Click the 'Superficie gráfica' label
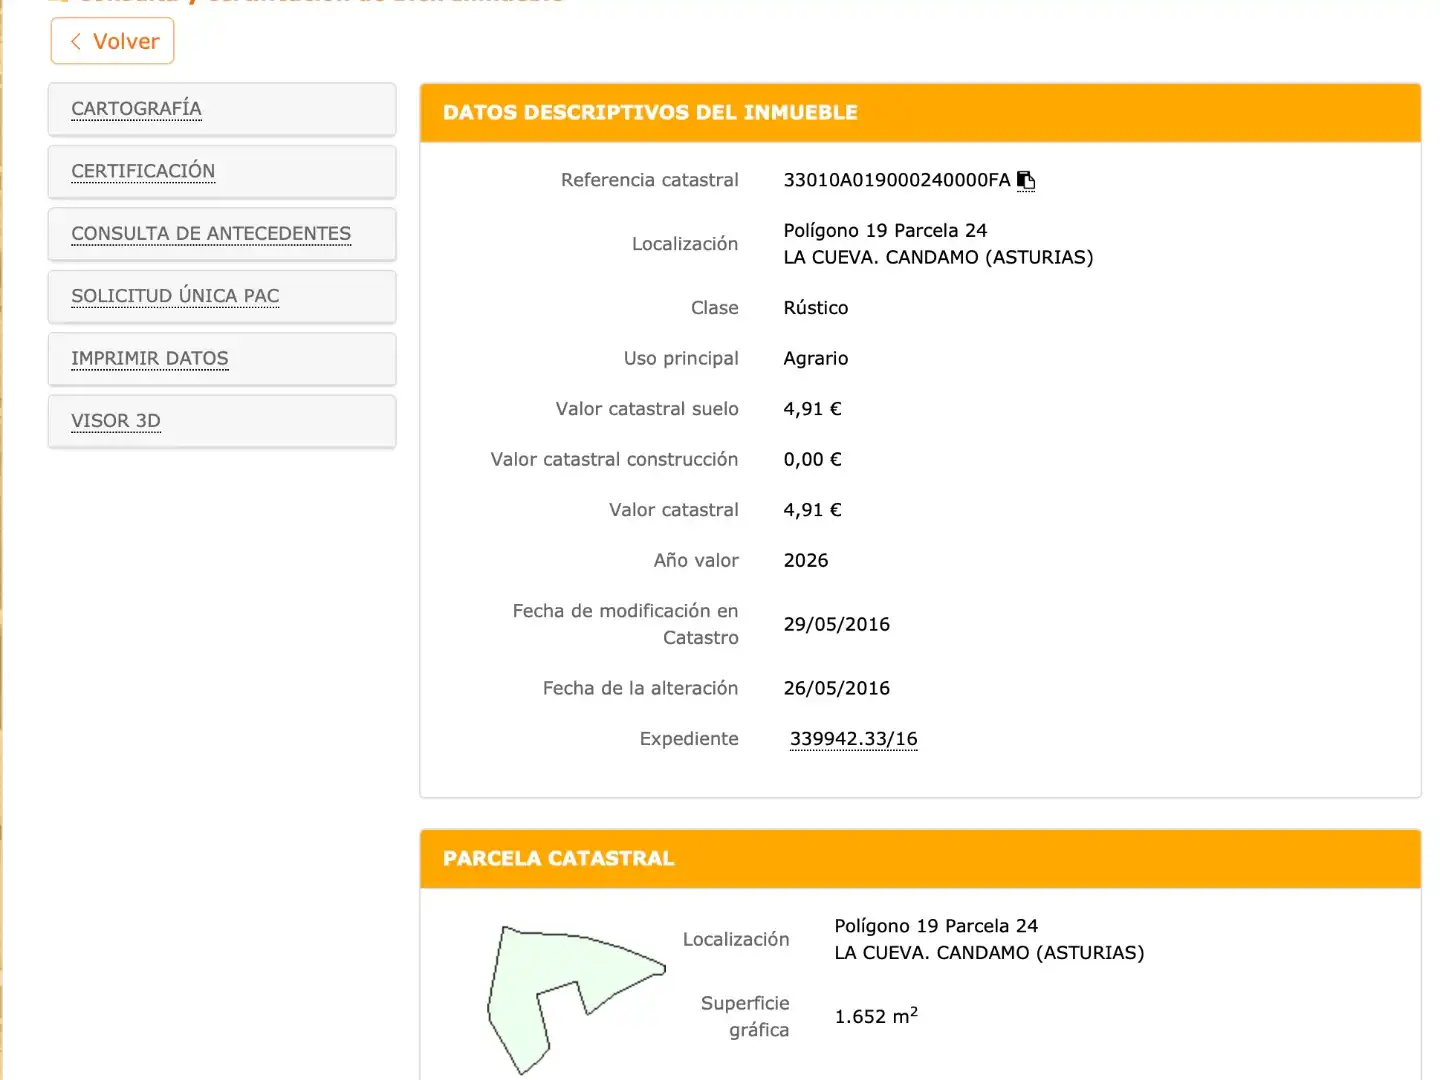The width and height of the screenshot is (1440, 1080). pos(745,1016)
